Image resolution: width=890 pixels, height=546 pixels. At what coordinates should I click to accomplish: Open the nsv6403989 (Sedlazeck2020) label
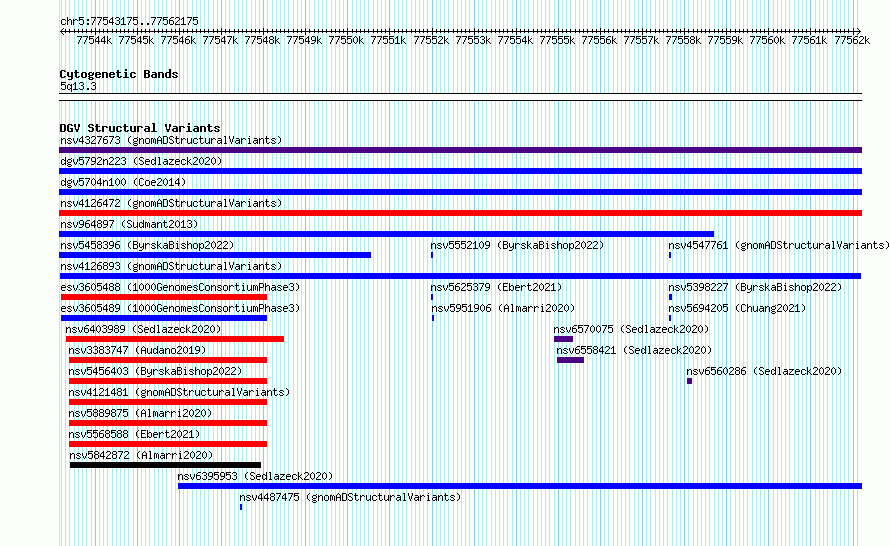tap(143, 329)
